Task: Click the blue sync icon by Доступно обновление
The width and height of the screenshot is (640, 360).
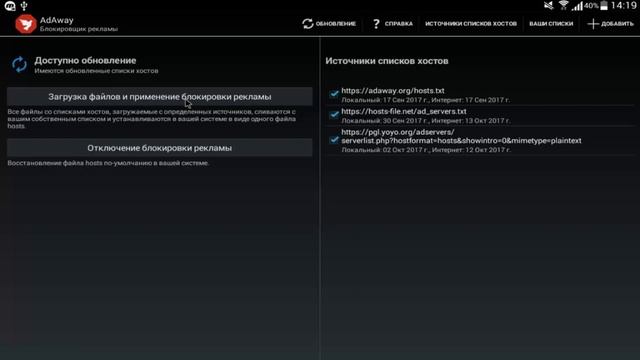Action: click(x=19, y=64)
